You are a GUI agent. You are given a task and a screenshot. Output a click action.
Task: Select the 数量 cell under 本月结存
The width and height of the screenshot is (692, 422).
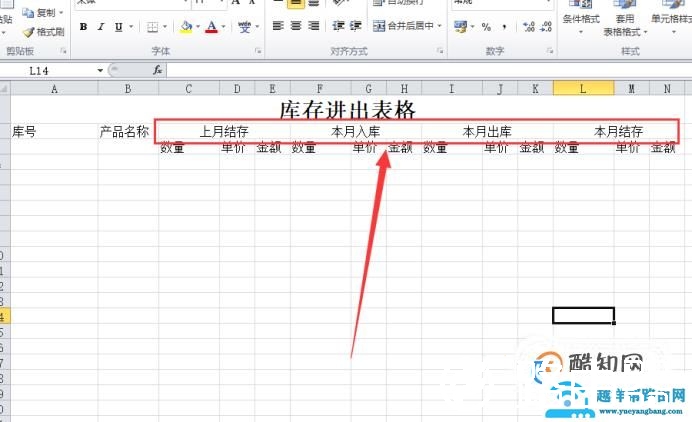click(x=583, y=147)
